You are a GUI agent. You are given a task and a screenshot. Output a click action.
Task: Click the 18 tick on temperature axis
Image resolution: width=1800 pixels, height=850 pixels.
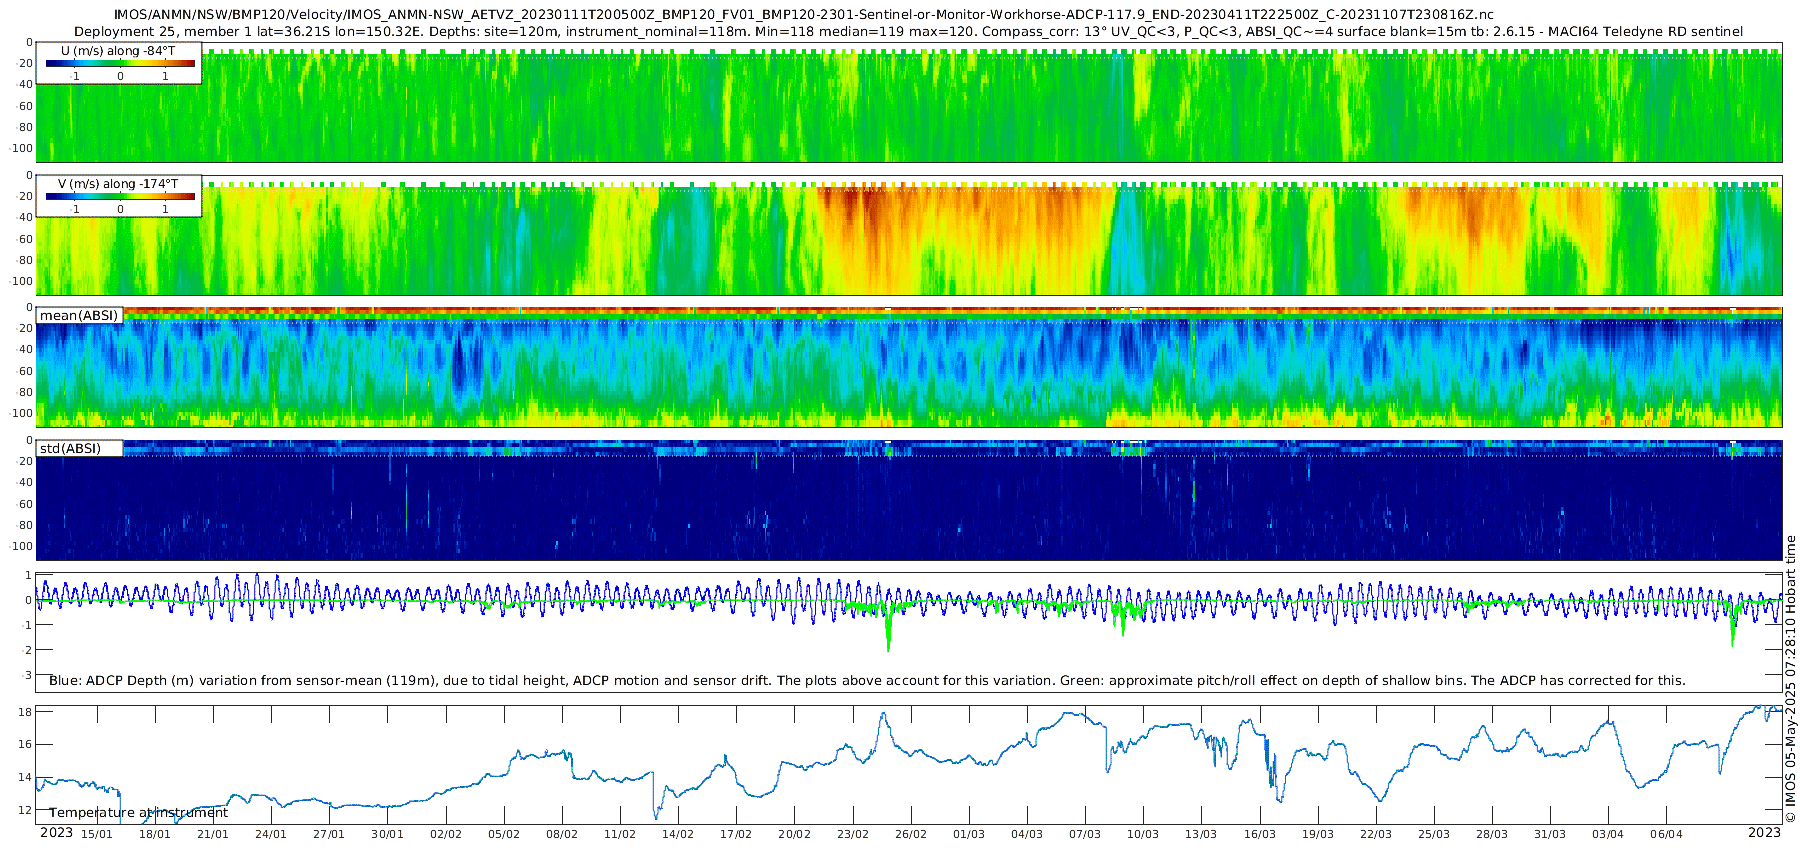[26, 712]
